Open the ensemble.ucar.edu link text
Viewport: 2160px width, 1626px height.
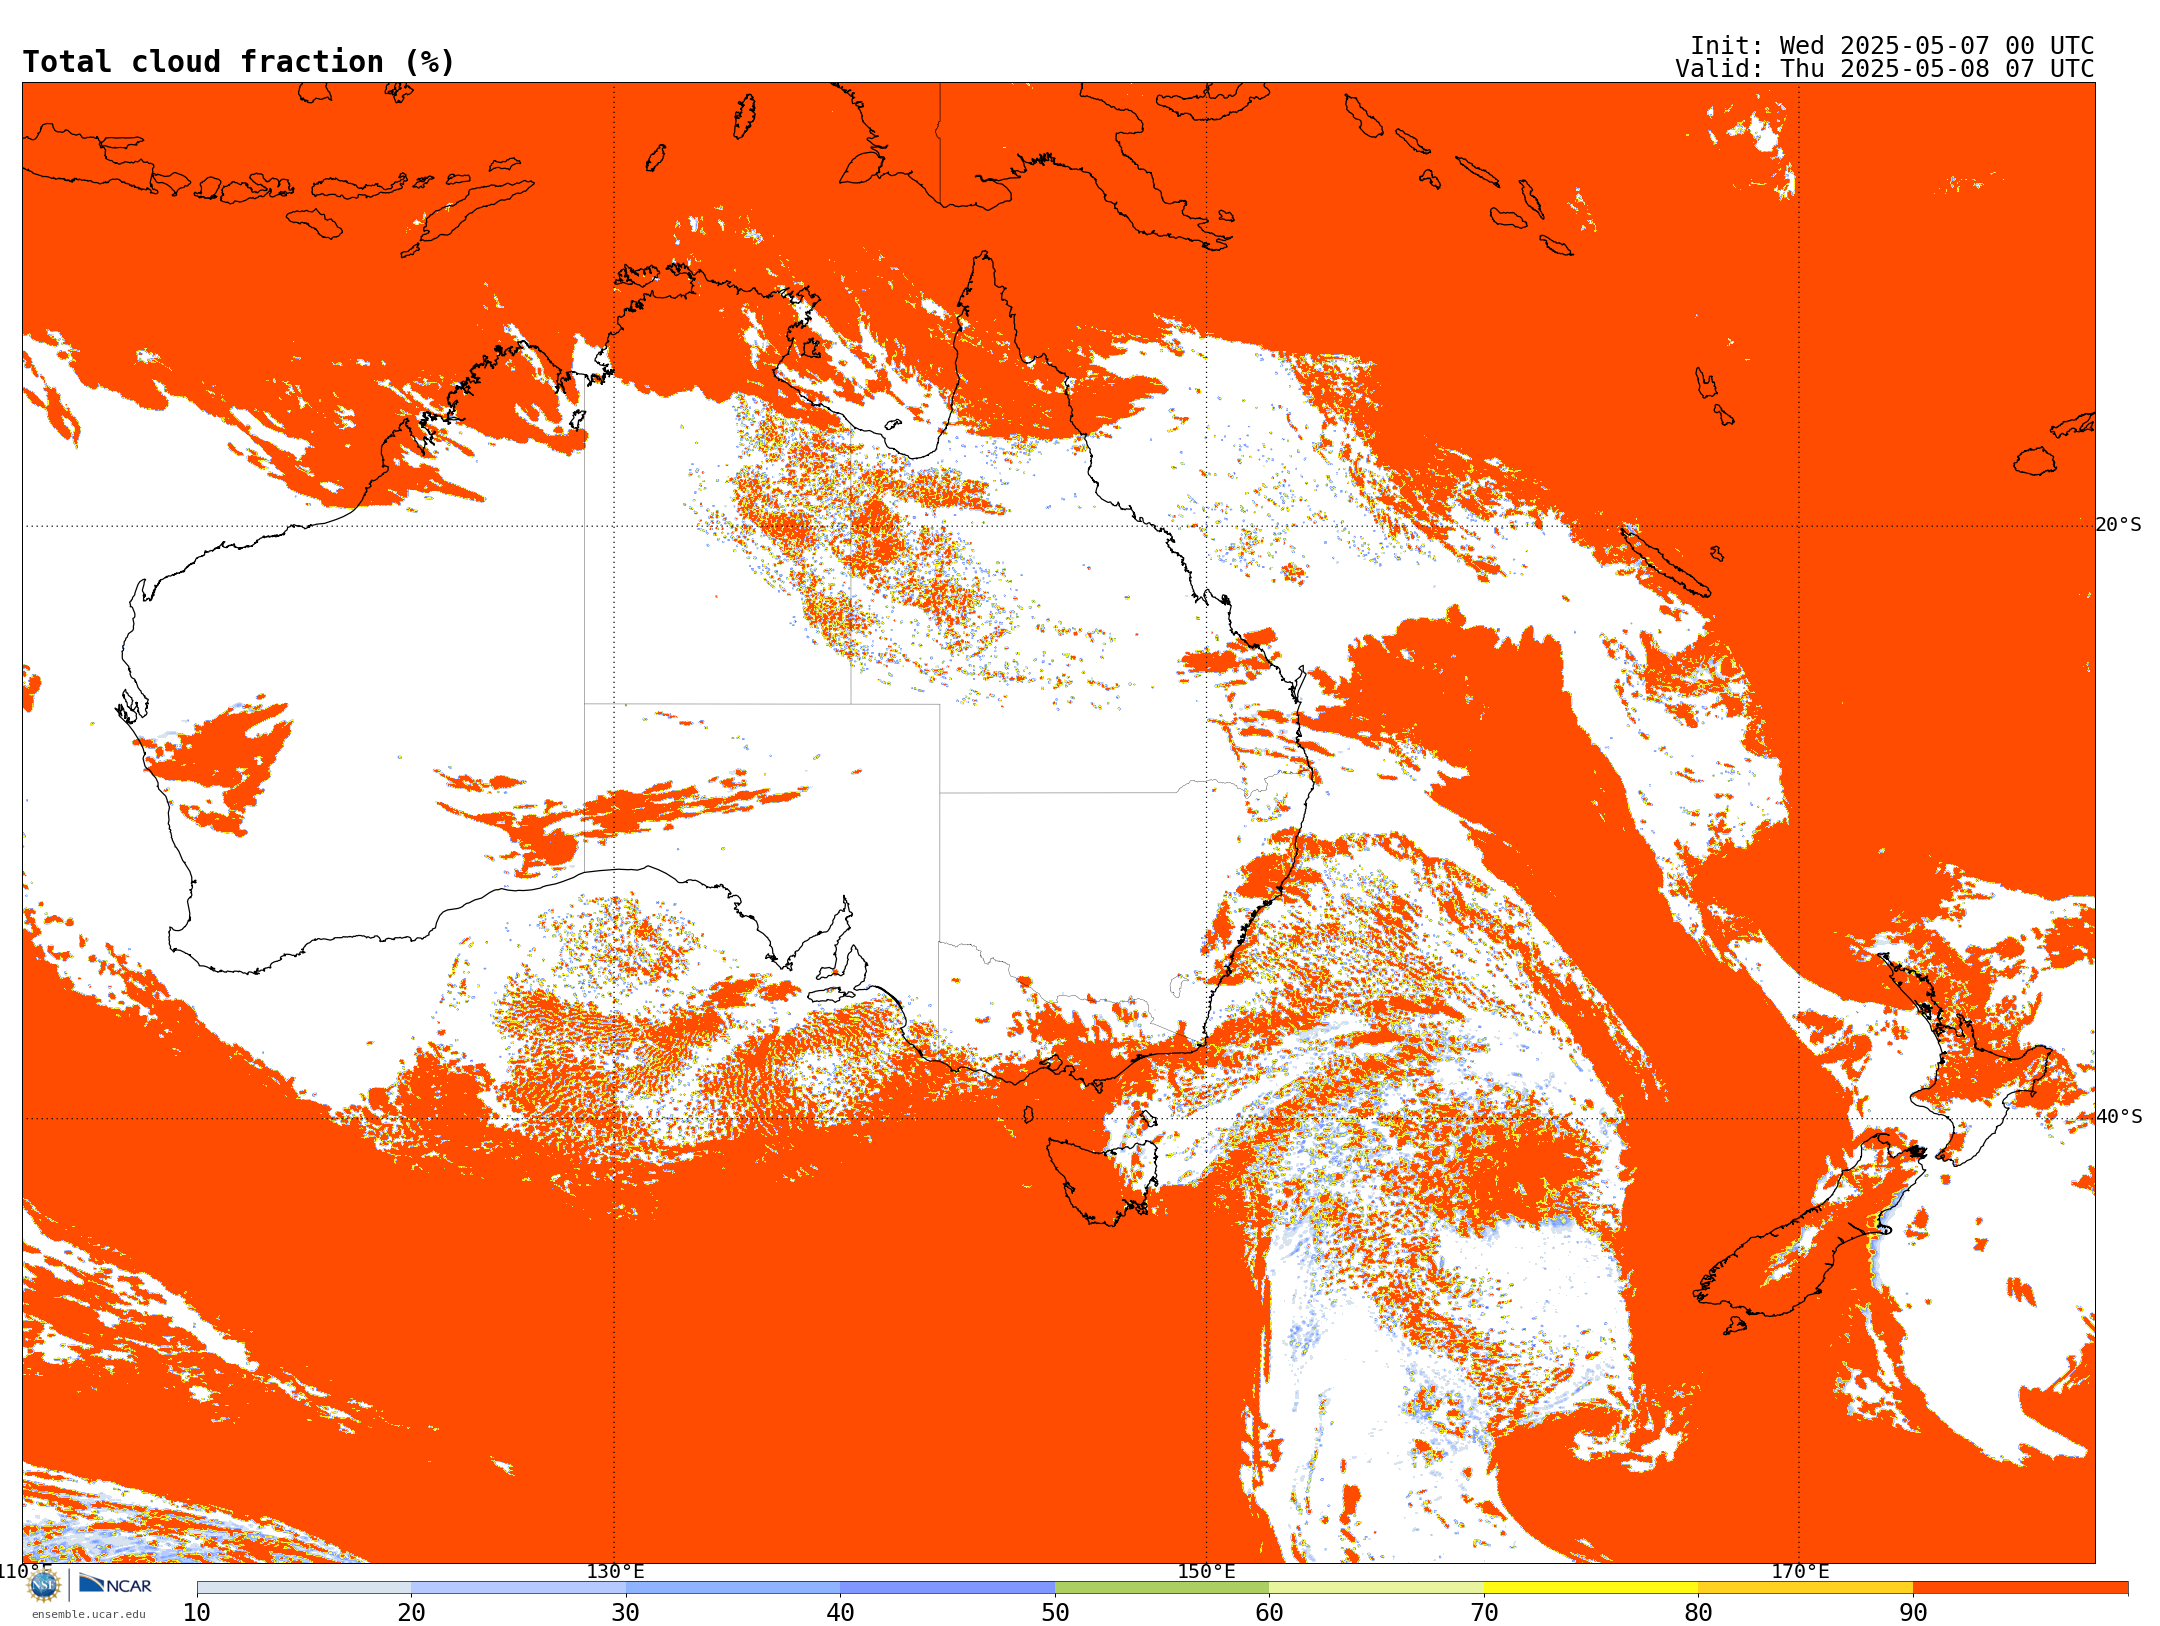(x=88, y=1614)
